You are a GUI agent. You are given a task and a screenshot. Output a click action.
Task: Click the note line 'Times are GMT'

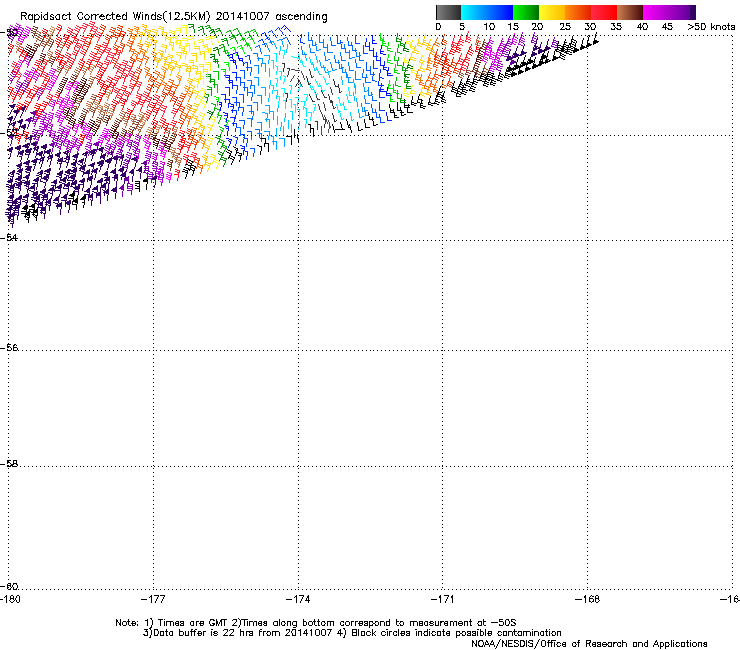coord(193,623)
